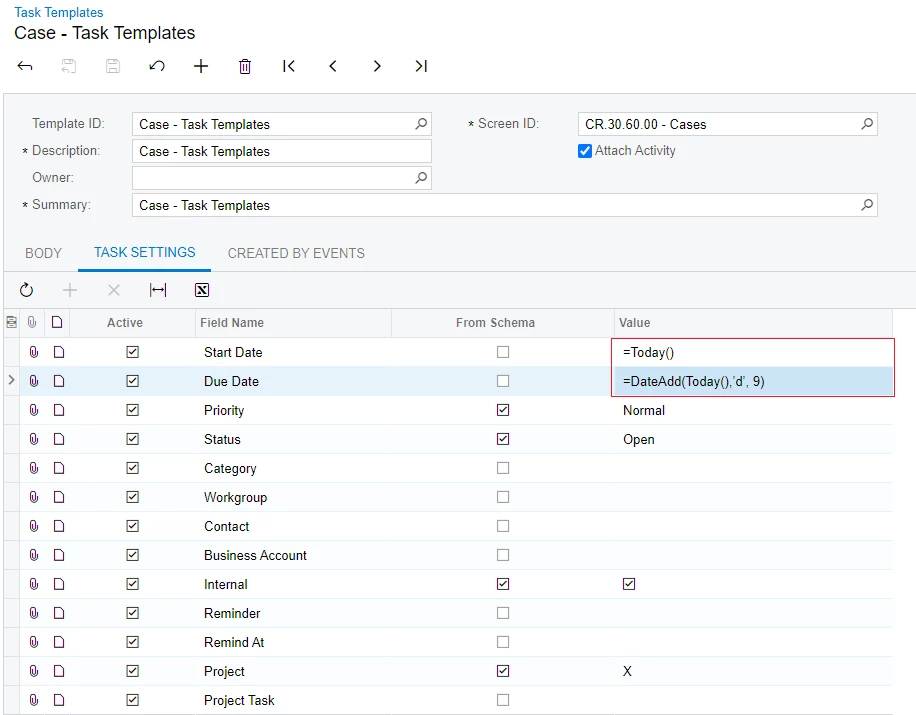Screen dimensions: 916x715
Task: Refresh the task settings grid
Action: [26, 290]
